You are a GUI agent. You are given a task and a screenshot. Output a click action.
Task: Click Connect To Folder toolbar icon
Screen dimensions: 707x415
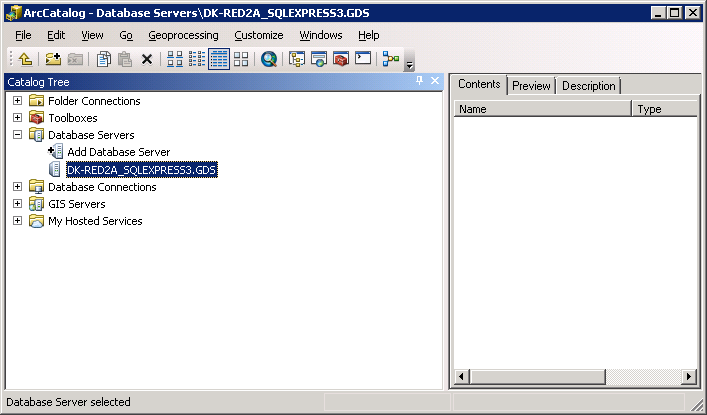coord(53,59)
